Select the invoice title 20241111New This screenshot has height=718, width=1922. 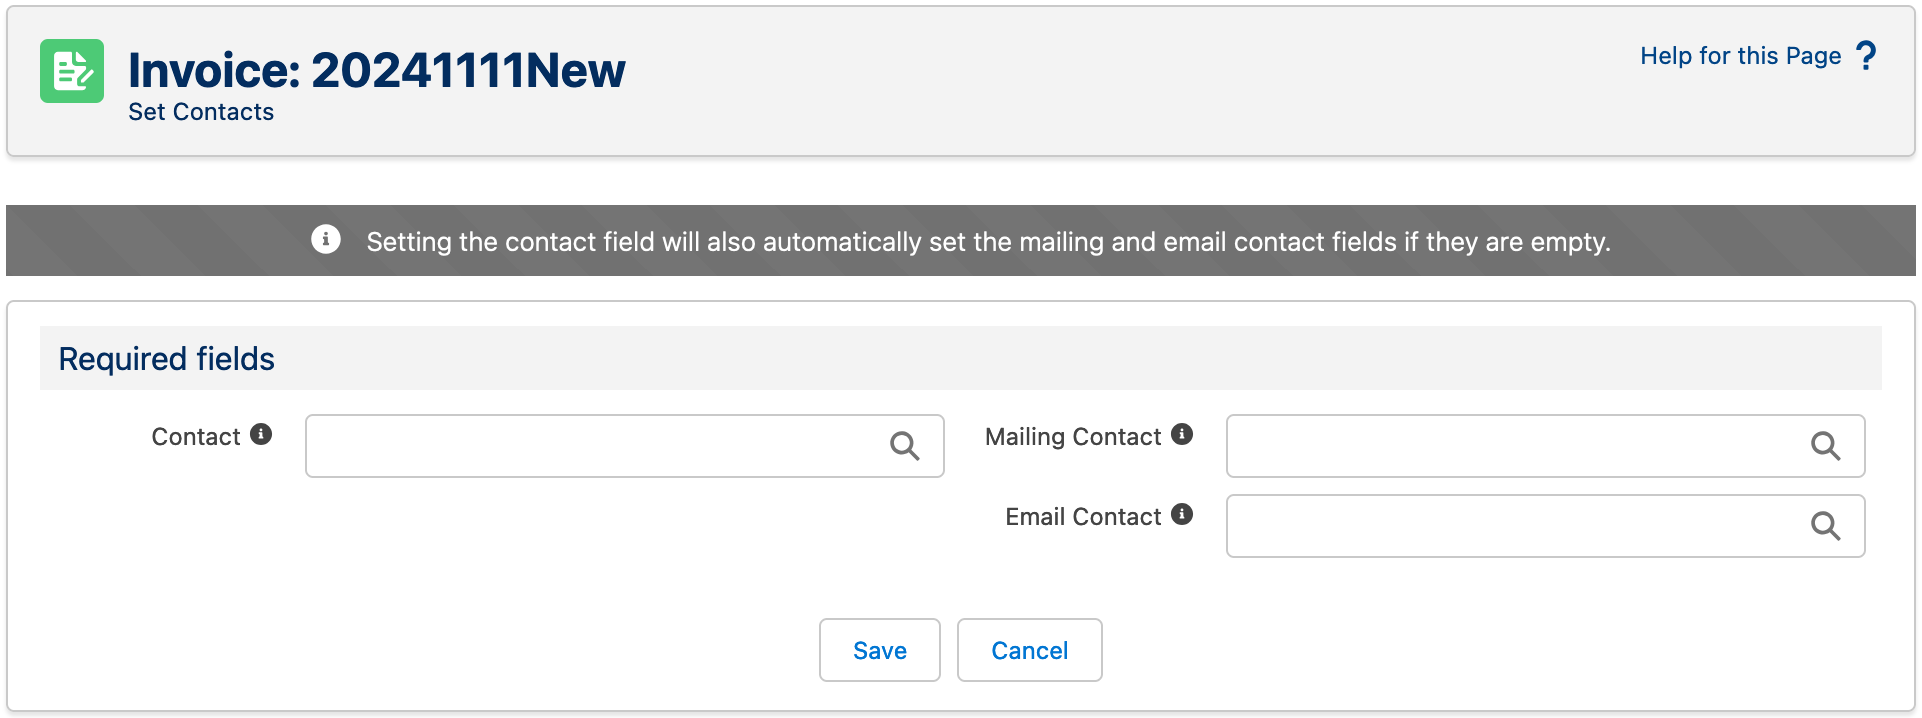click(468, 69)
